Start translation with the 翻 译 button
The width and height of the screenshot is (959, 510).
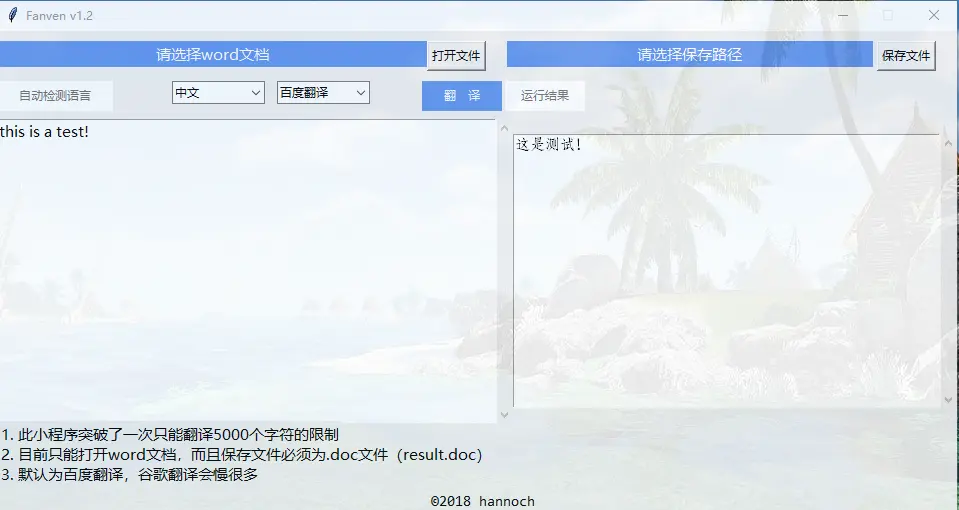click(x=462, y=95)
